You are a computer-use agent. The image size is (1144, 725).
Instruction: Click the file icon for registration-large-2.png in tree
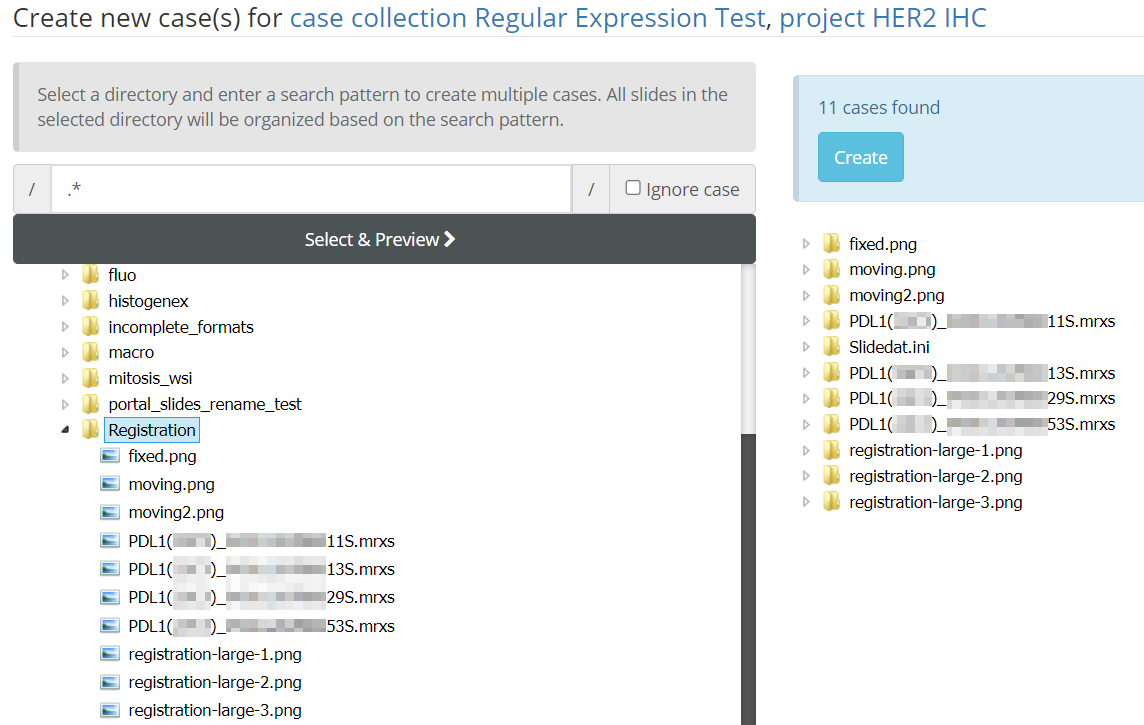point(110,682)
